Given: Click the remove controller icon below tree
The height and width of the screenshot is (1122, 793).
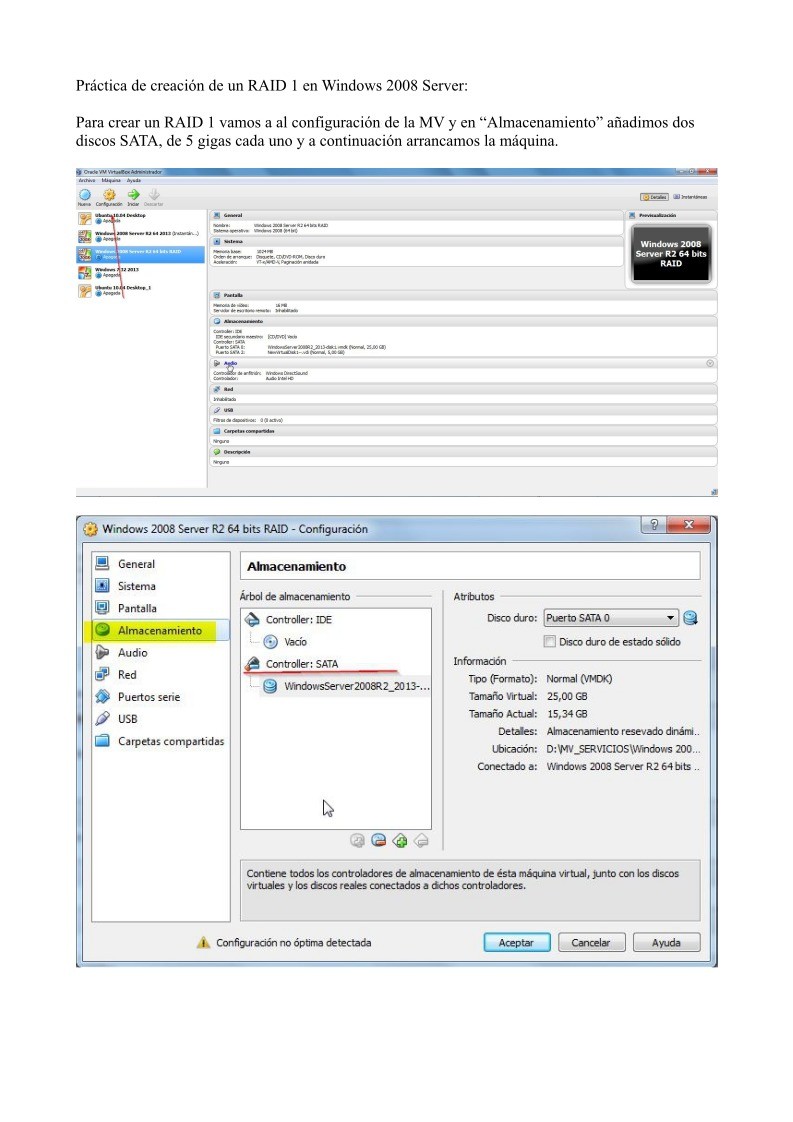Looking at the screenshot, I should tap(422, 841).
